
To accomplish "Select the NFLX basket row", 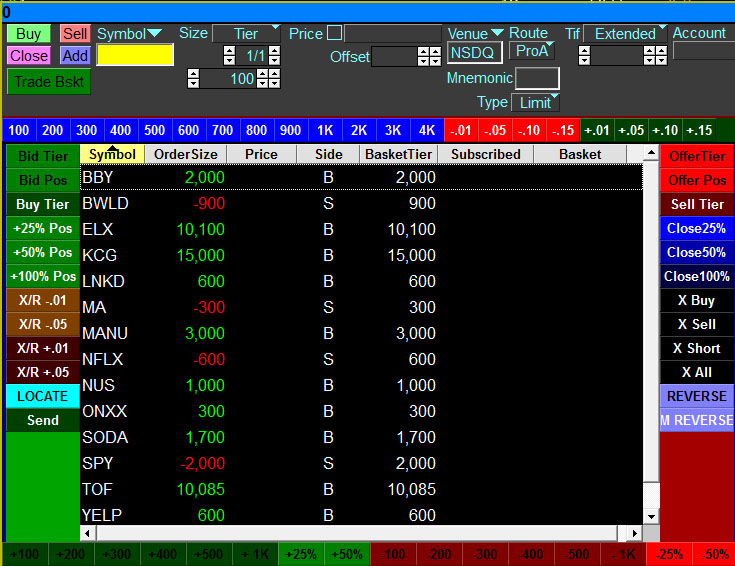I will 361,359.
